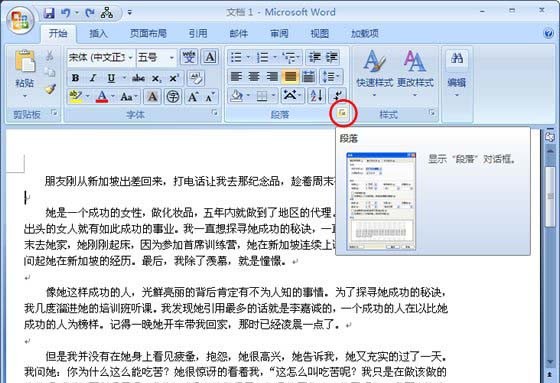Image resolution: width=560 pixels, height=383 pixels.
Task: Select the Format Painter brush
Action: tap(51, 89)
